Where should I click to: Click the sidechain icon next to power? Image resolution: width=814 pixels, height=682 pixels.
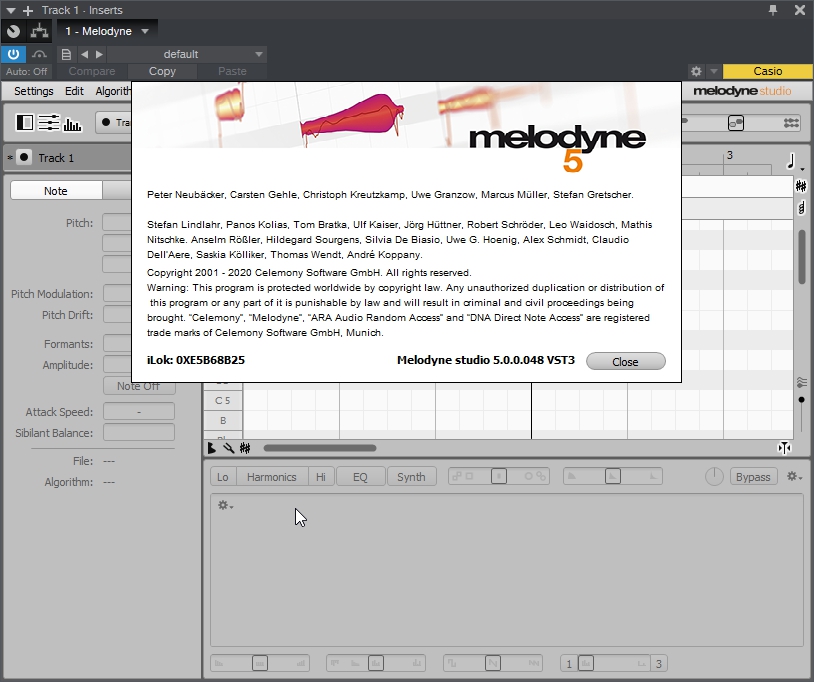pyautogui.click(x=39, y=54)
